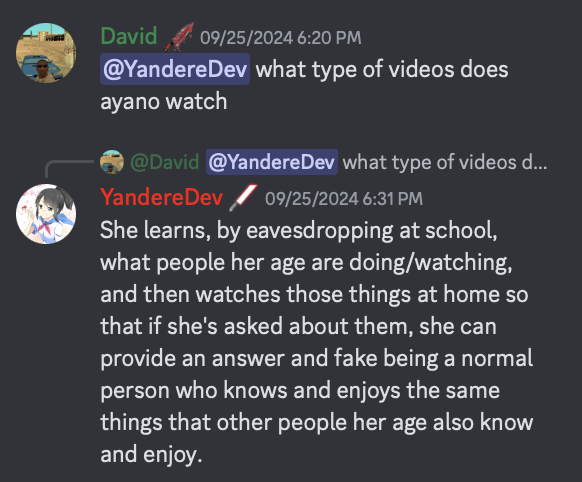
Task: Click the line 'provide an answer and fake'
Action: click(x=271, y=358)
